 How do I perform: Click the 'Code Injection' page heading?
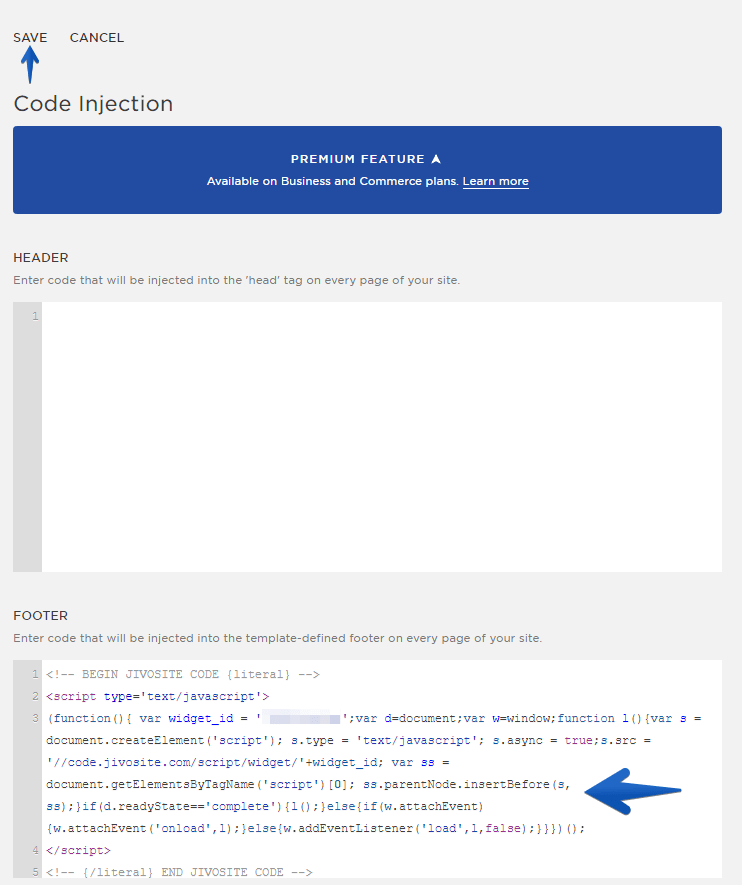pos(93,104)
